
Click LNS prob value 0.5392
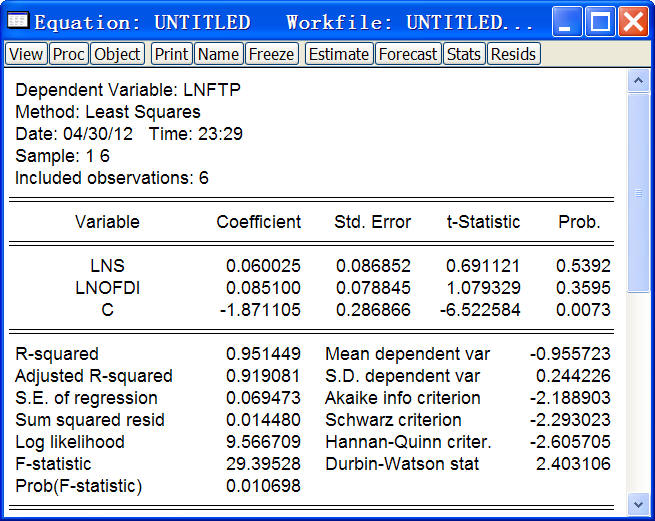(x=583, y=266)
